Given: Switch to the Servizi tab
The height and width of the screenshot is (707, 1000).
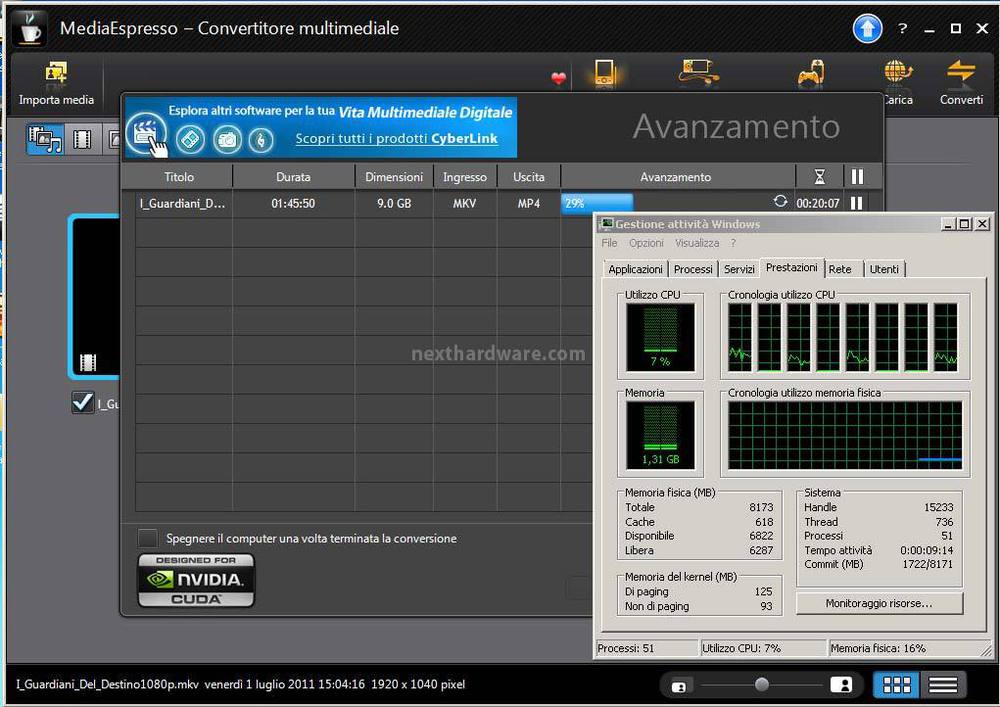Looking at the screenshot, I should (x=739, y=269).
